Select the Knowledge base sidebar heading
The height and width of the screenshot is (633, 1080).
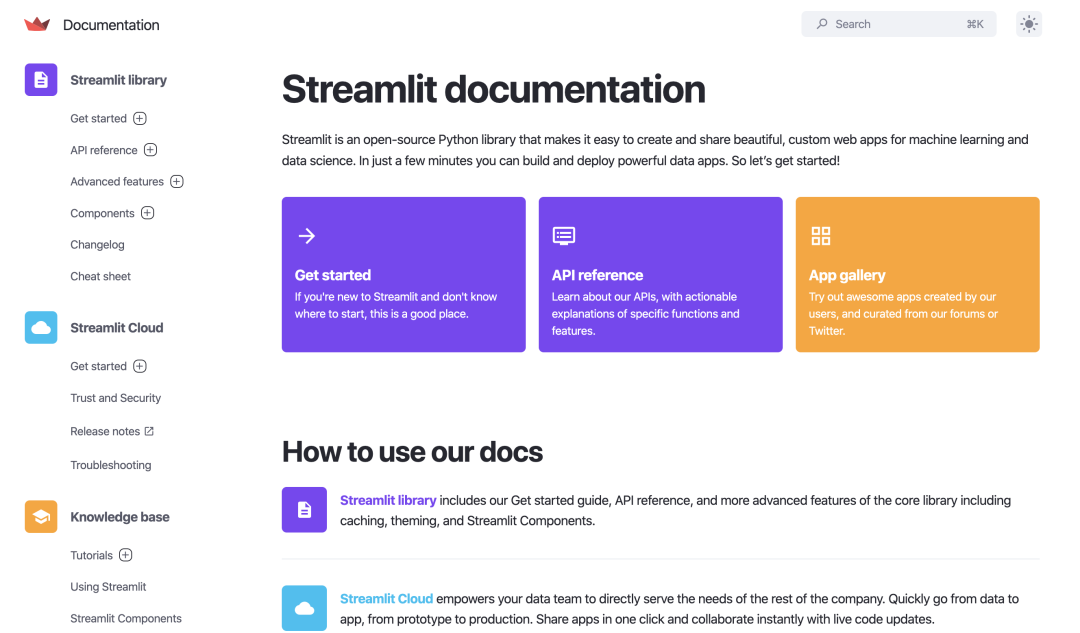tap(120, 517)
